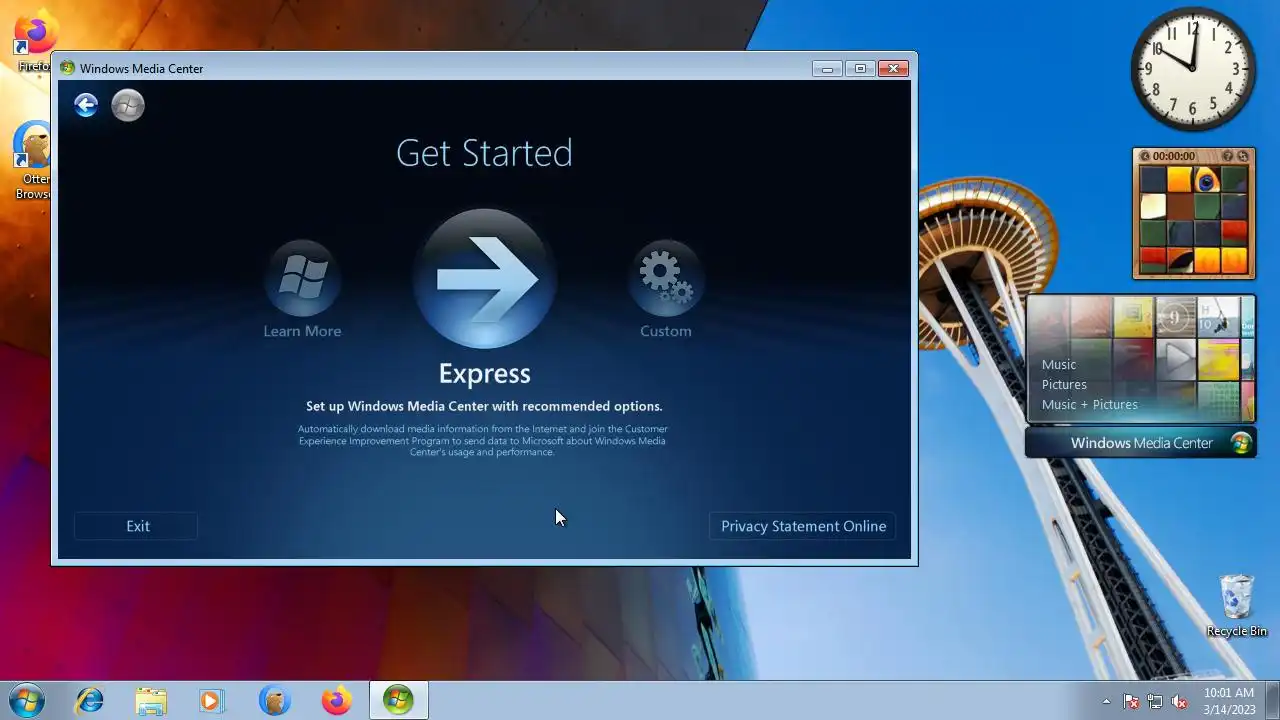Click the Windows Media Center title bar icon
The image size is (1280, 720).
pyautogui.click(x=67, y=68)
